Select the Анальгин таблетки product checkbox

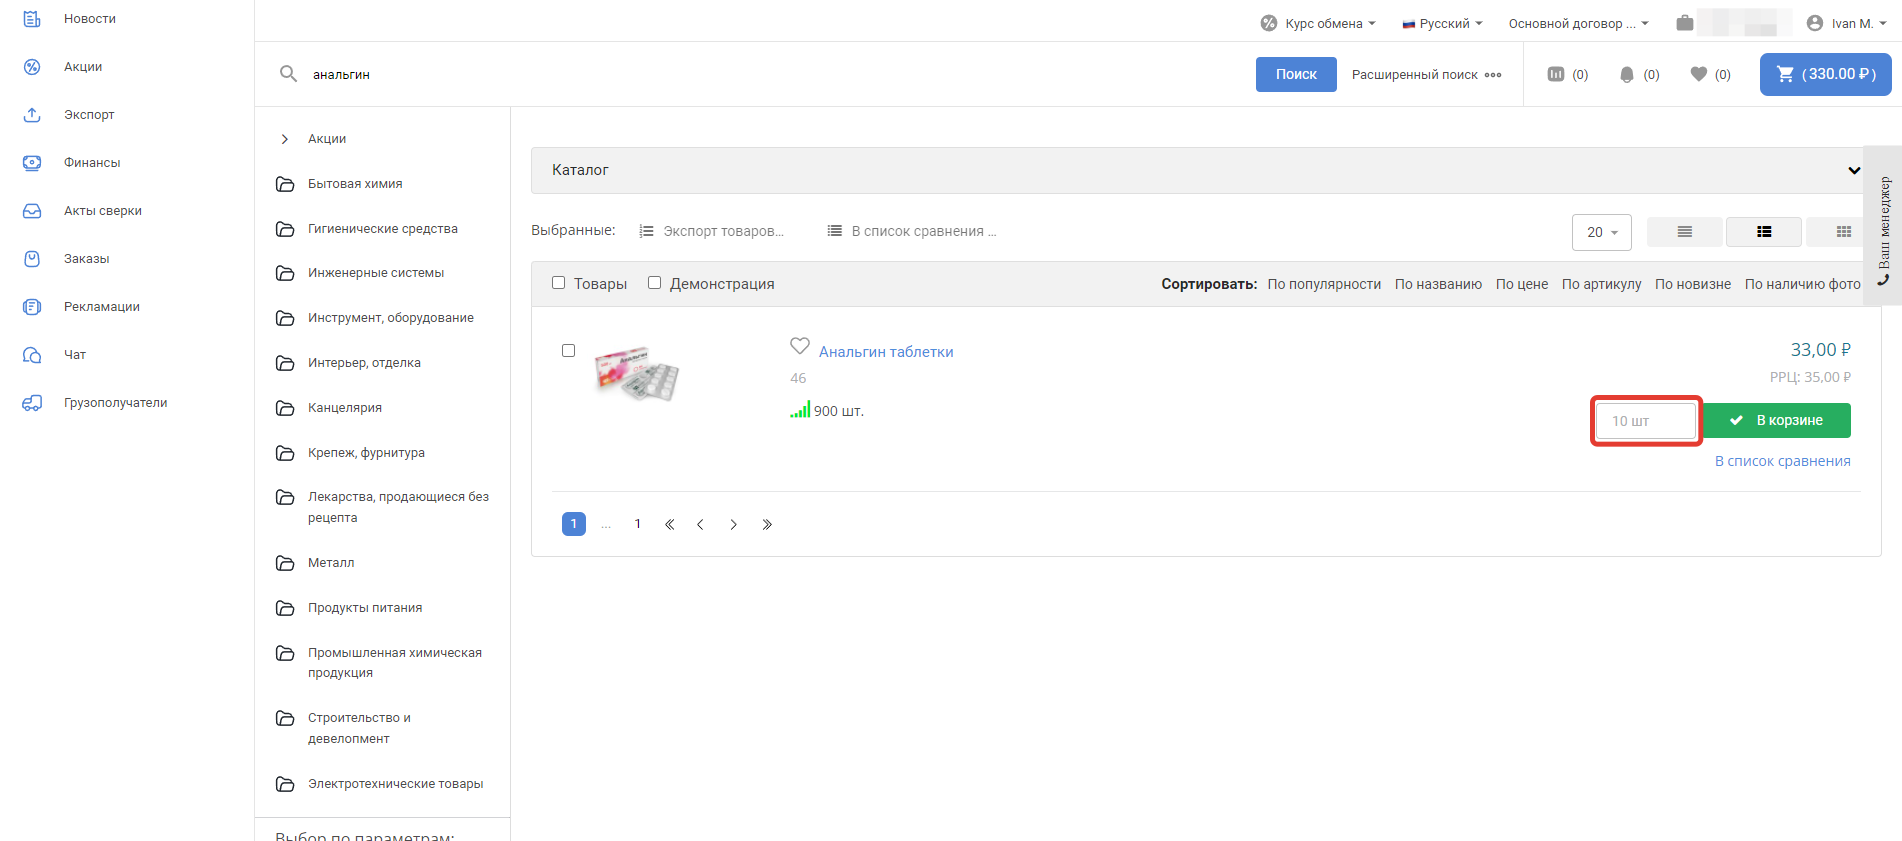pyautogui.click(x=569, y=351)
